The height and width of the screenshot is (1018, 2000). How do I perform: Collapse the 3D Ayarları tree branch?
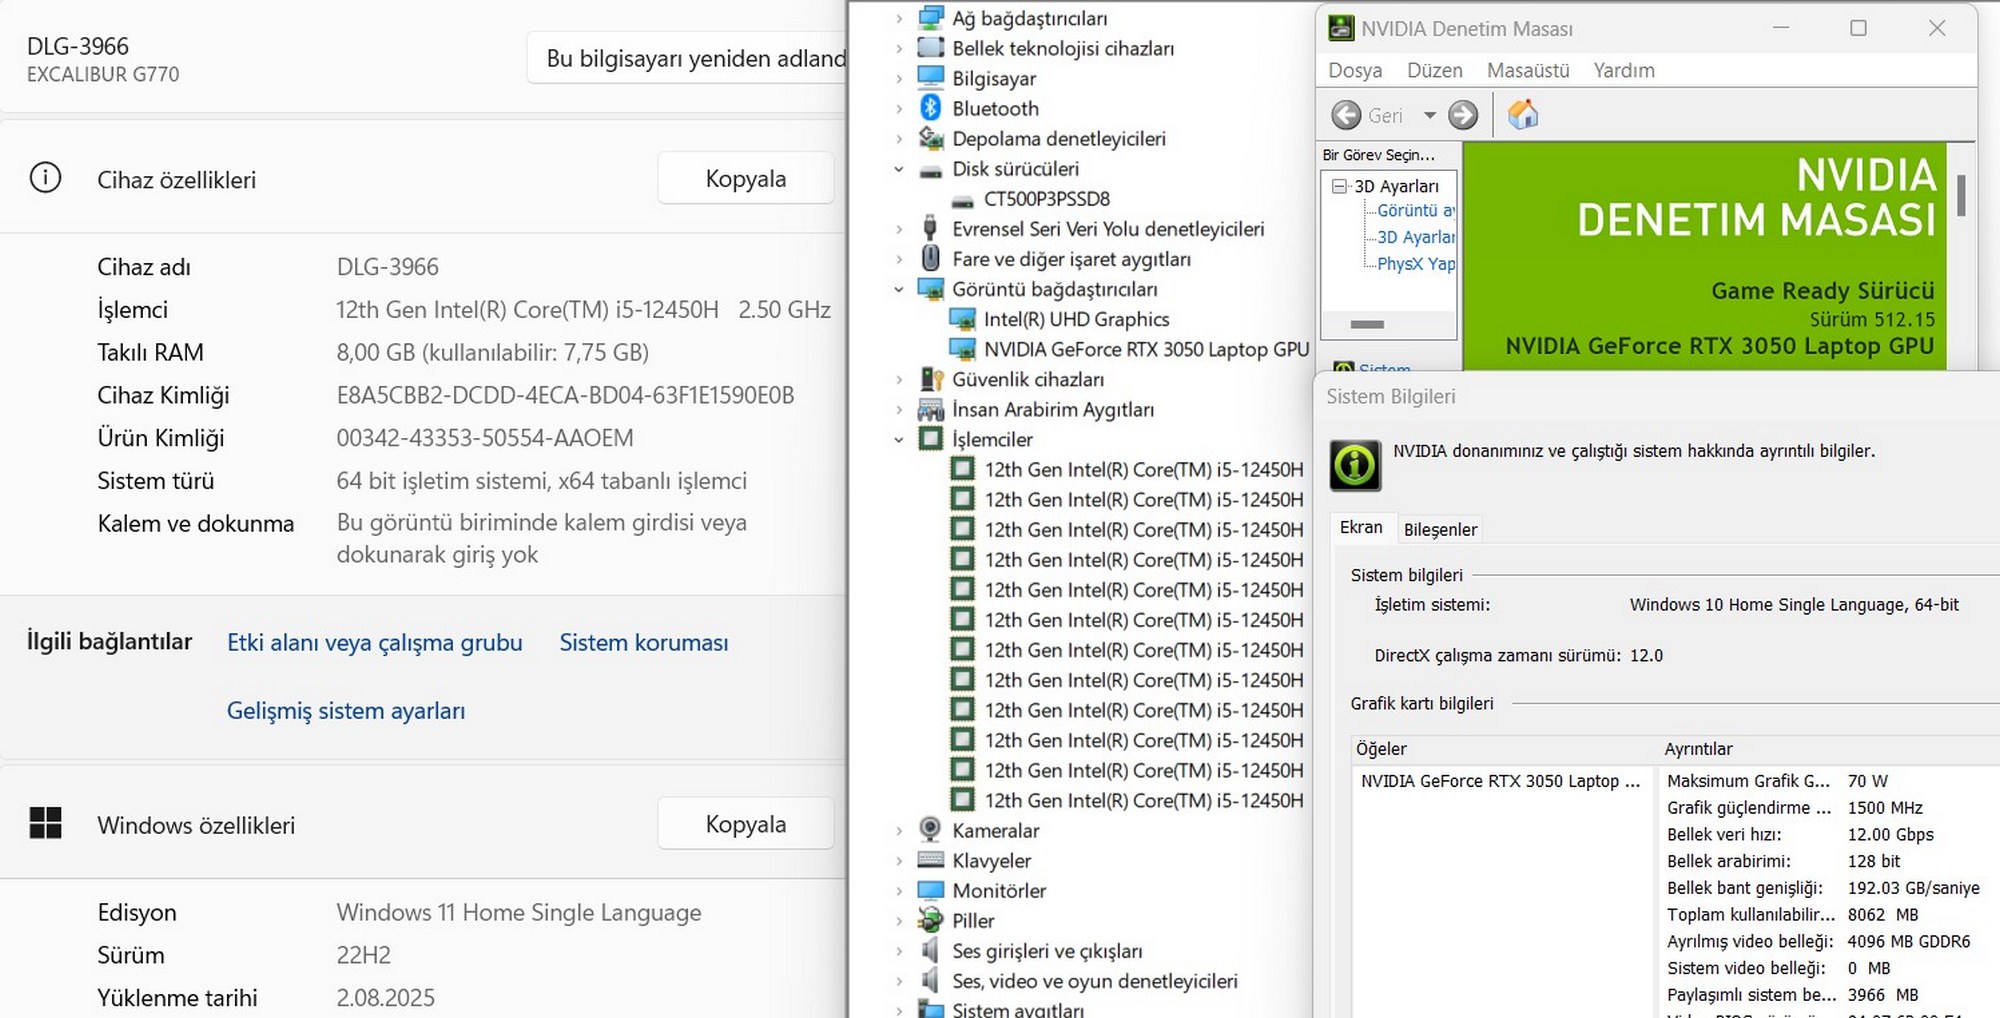point(1339,186)
